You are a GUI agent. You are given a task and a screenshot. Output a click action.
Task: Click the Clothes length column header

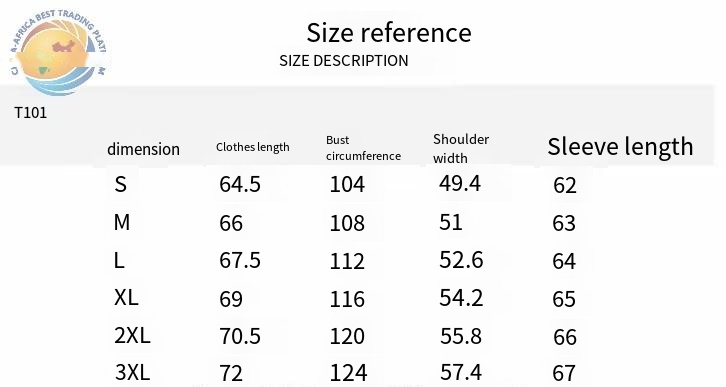point(253,147)
